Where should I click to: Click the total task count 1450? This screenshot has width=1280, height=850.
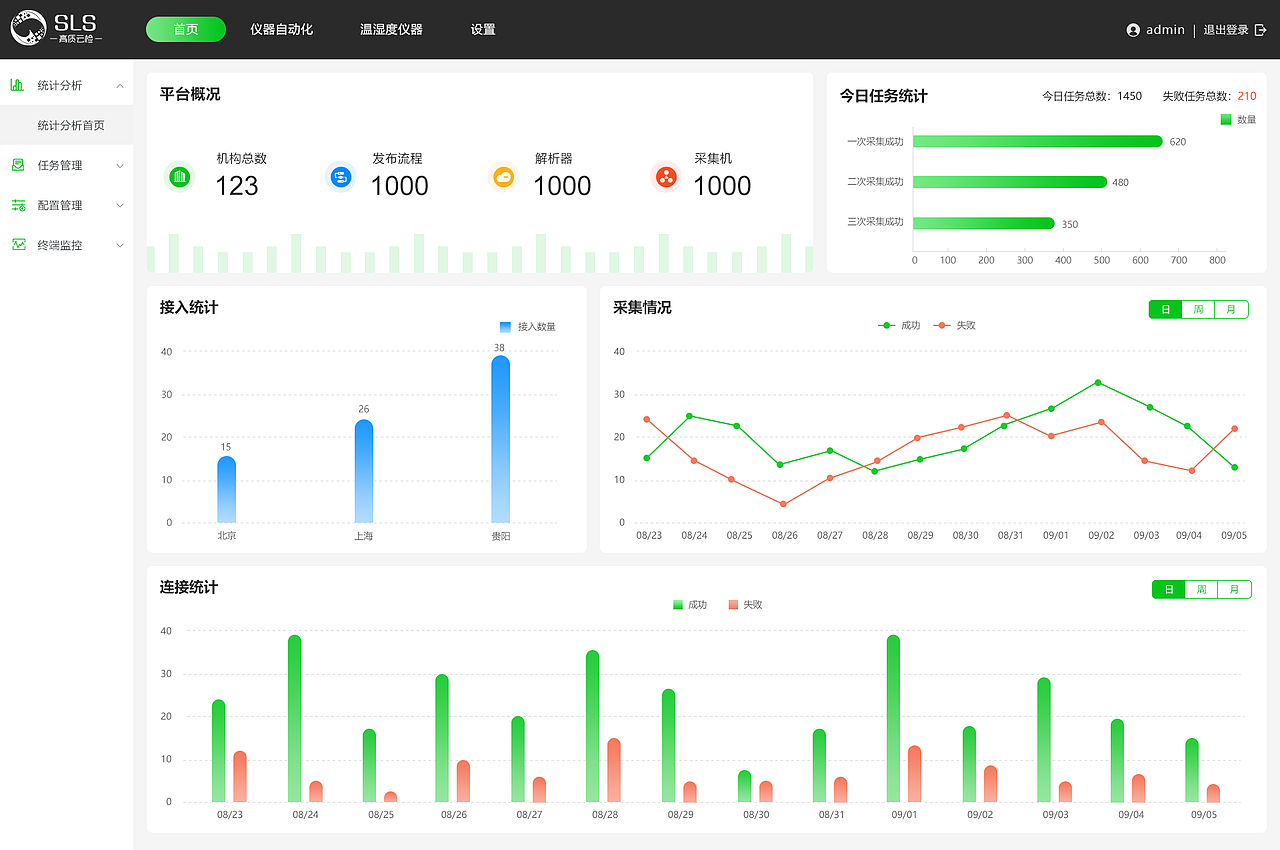coord(1130,96)
